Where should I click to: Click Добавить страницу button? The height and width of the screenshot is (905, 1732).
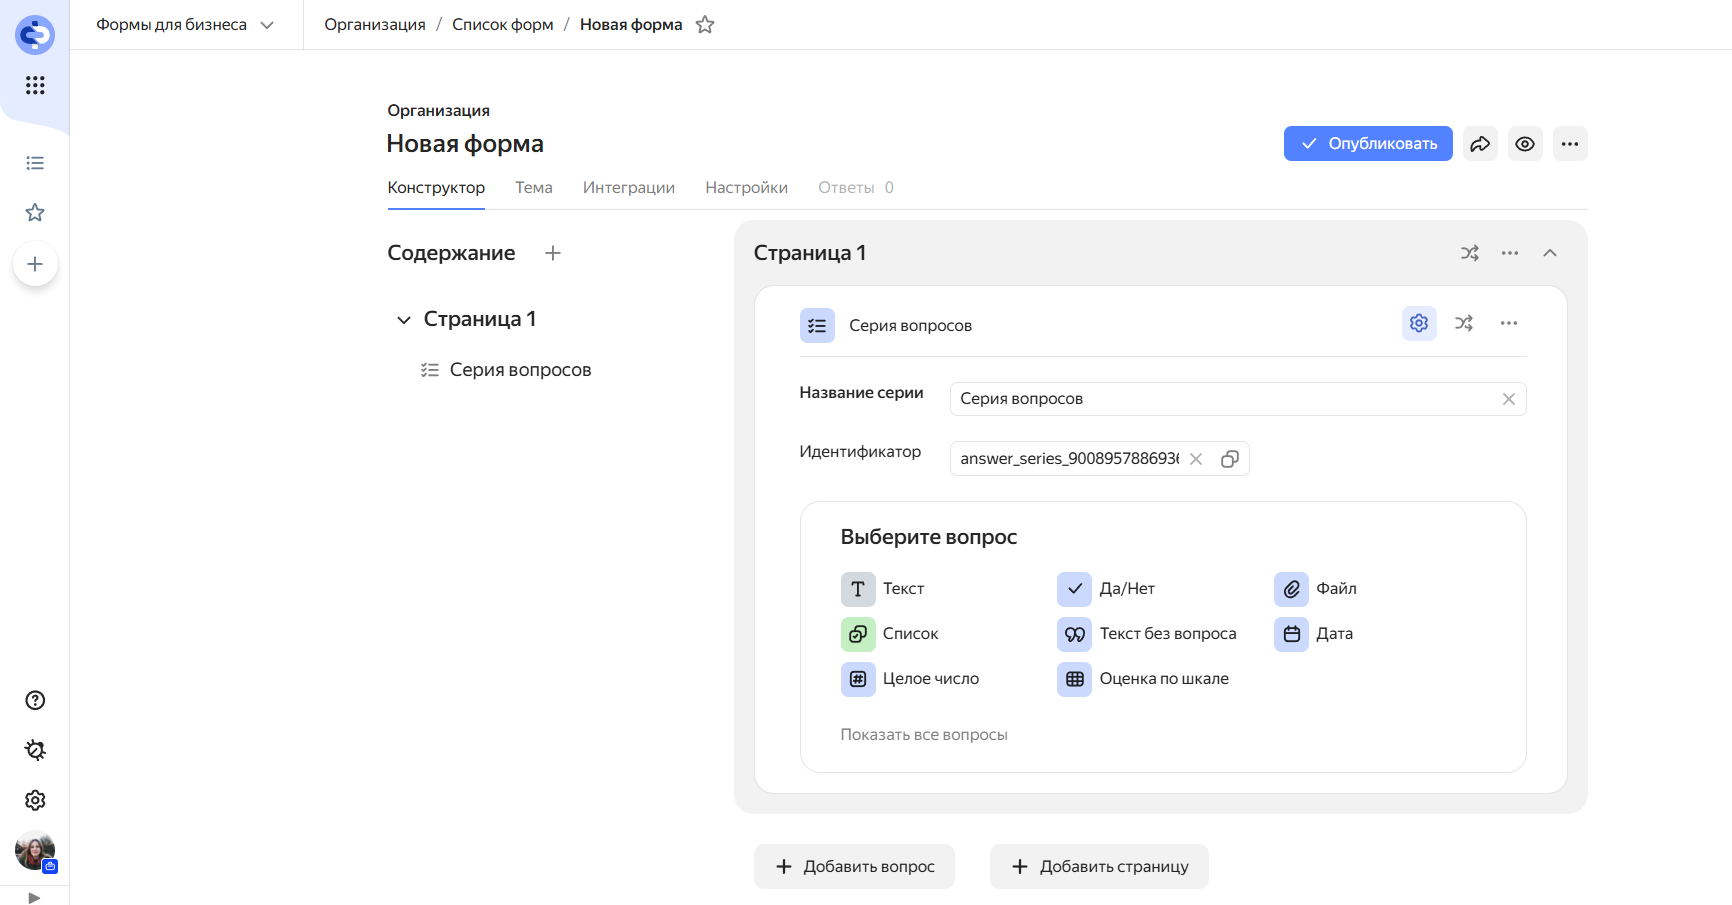(x=1099, y=867)
